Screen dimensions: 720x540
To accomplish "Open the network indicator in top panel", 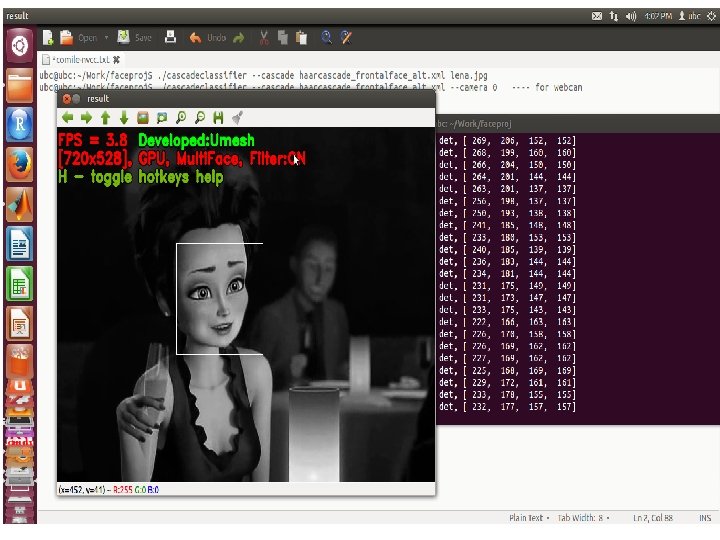I will click(x=614, y=16).
